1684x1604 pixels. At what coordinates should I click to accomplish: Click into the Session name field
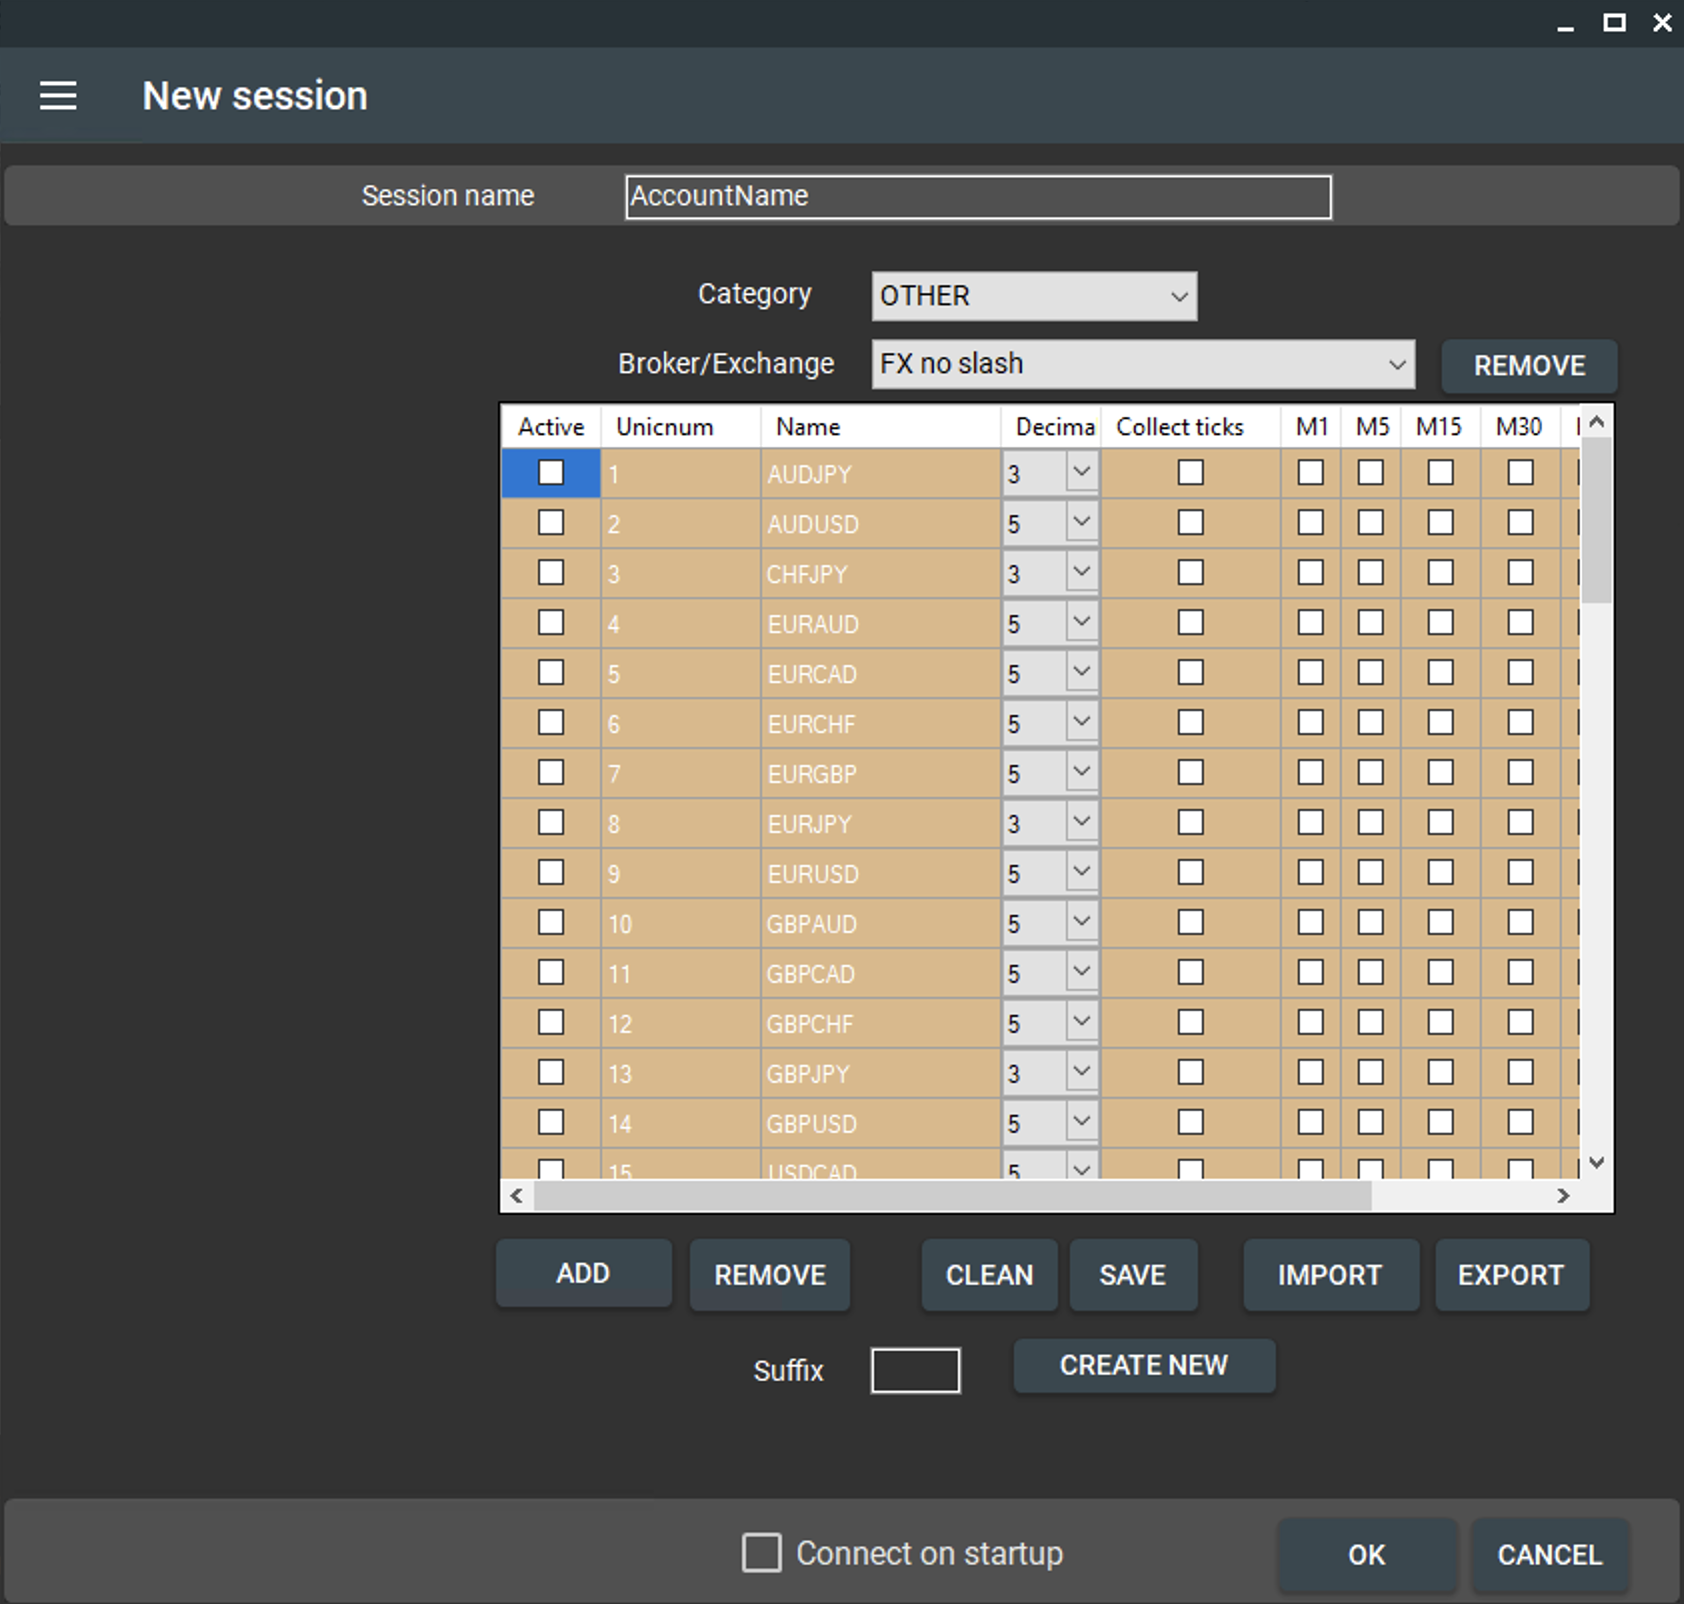coord(978,197)
